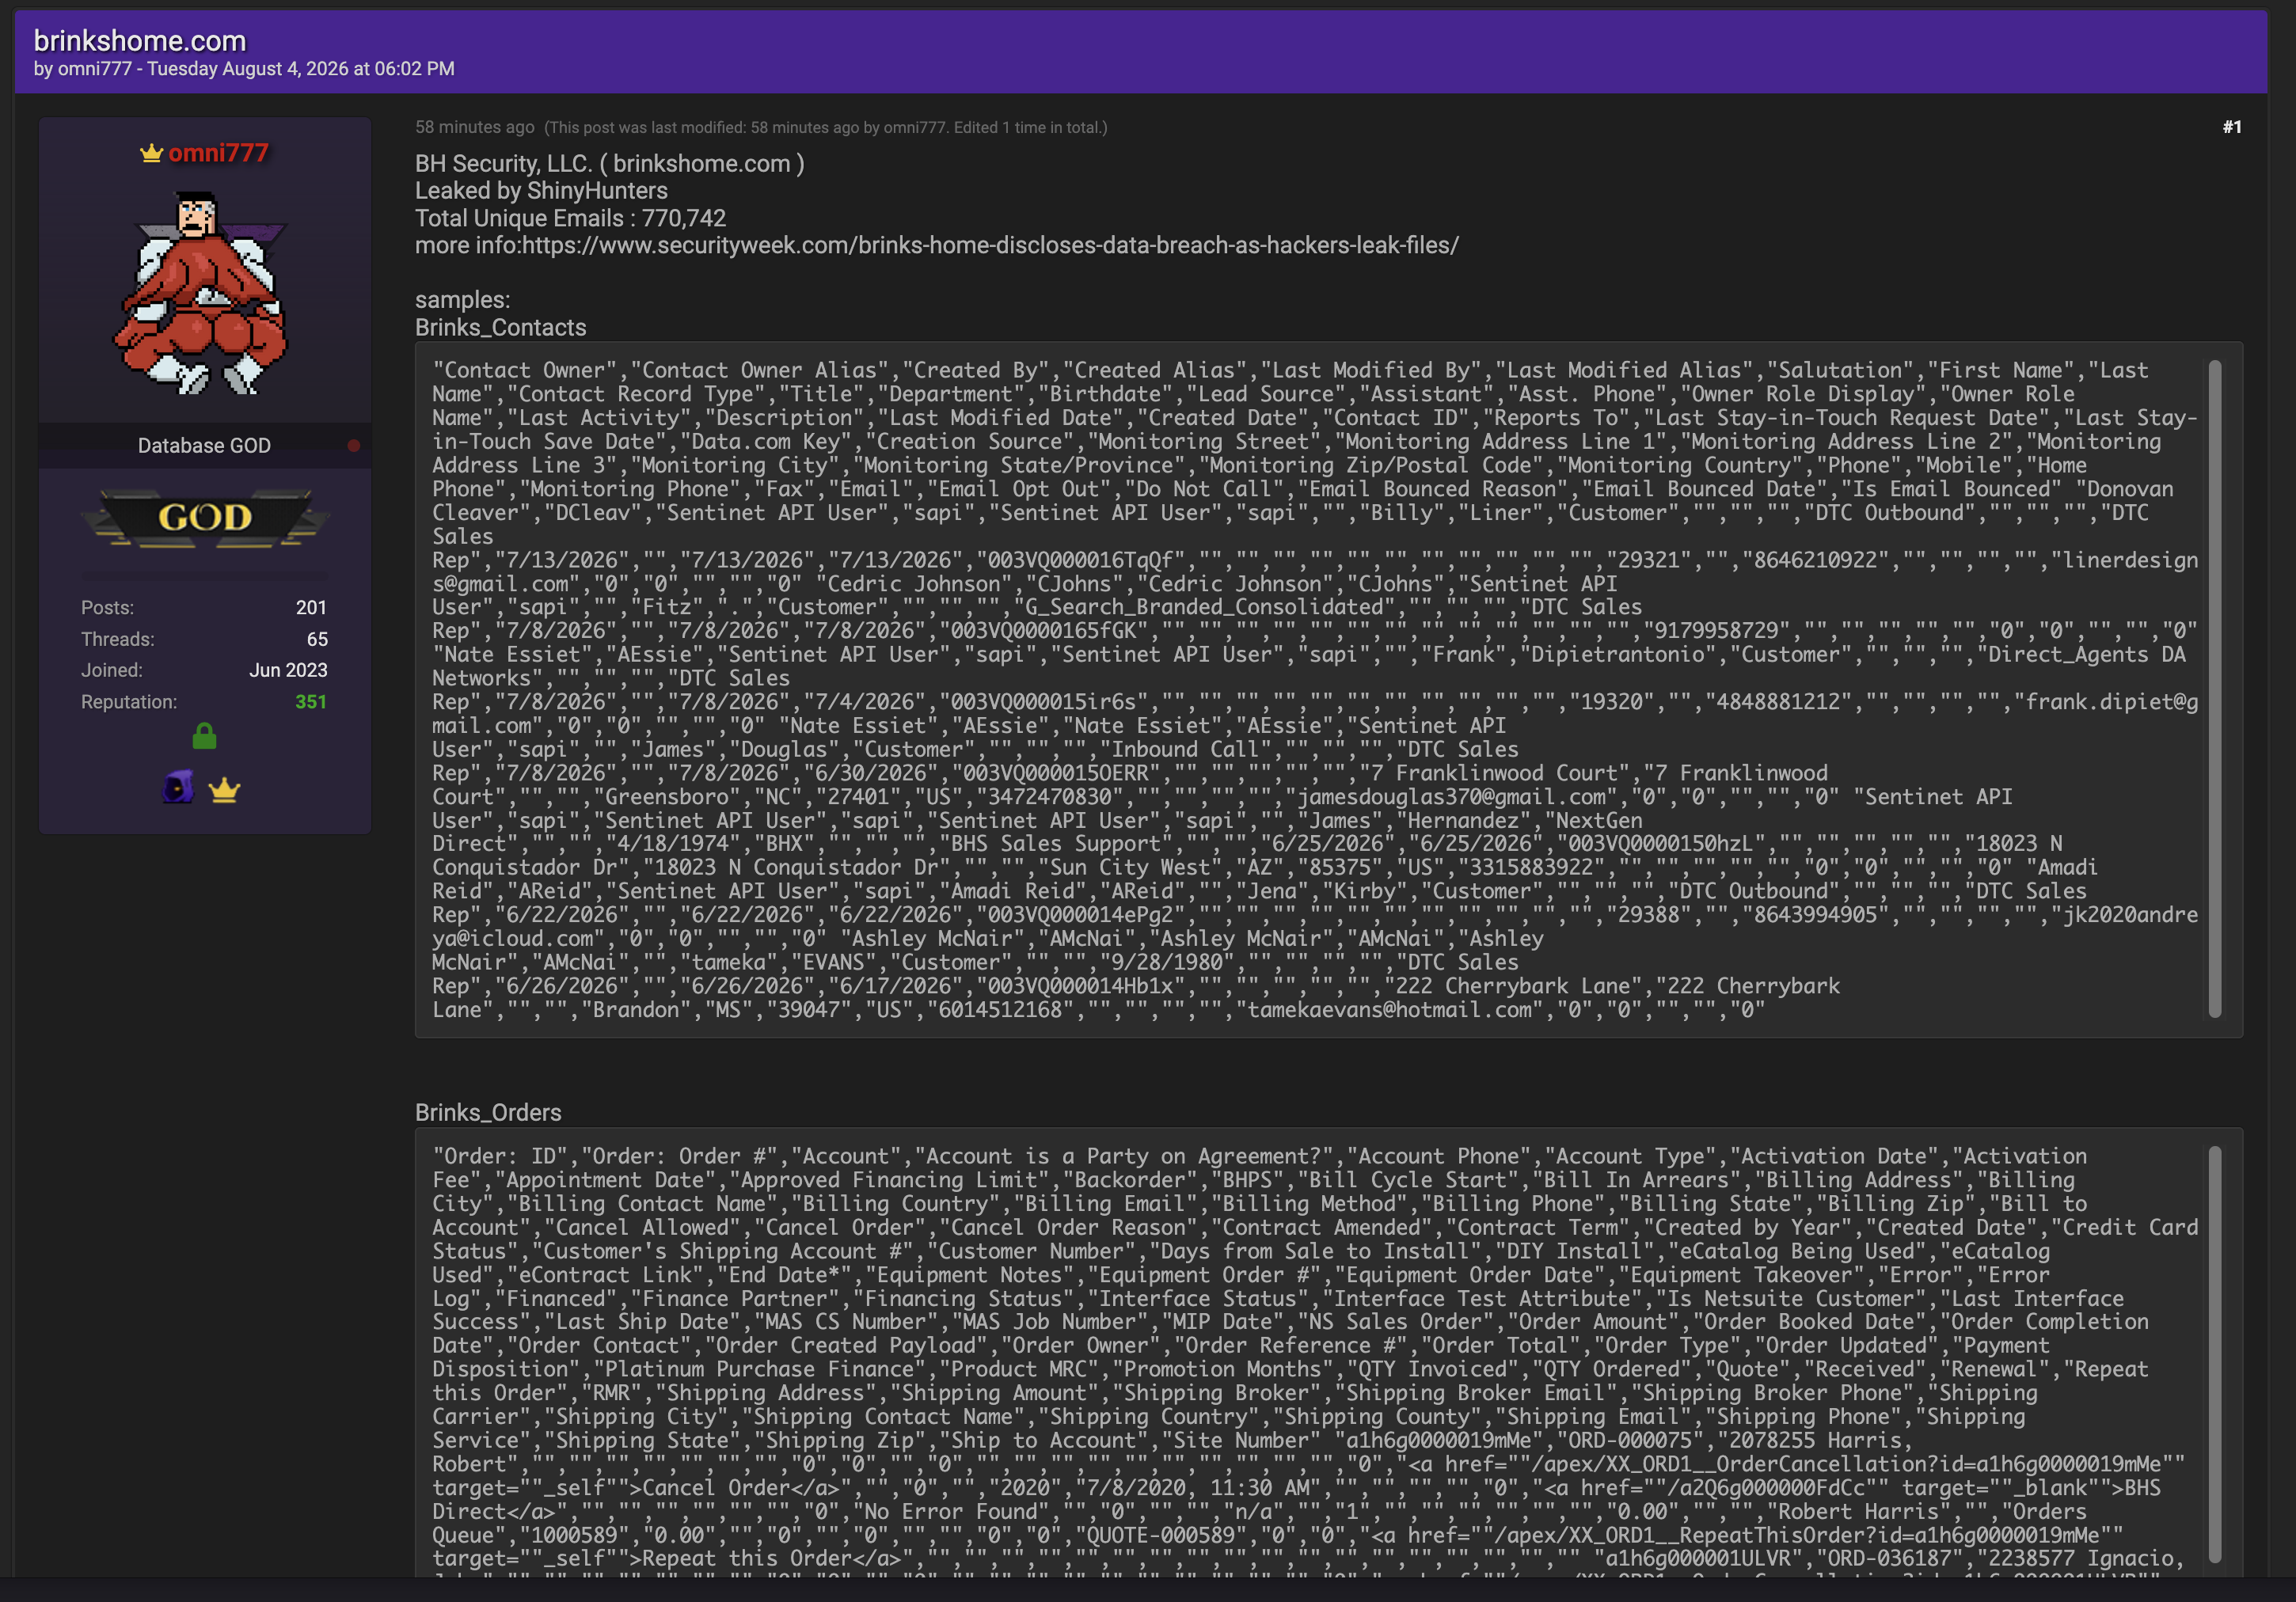Open the securityweek.com article link

point(990,245)
